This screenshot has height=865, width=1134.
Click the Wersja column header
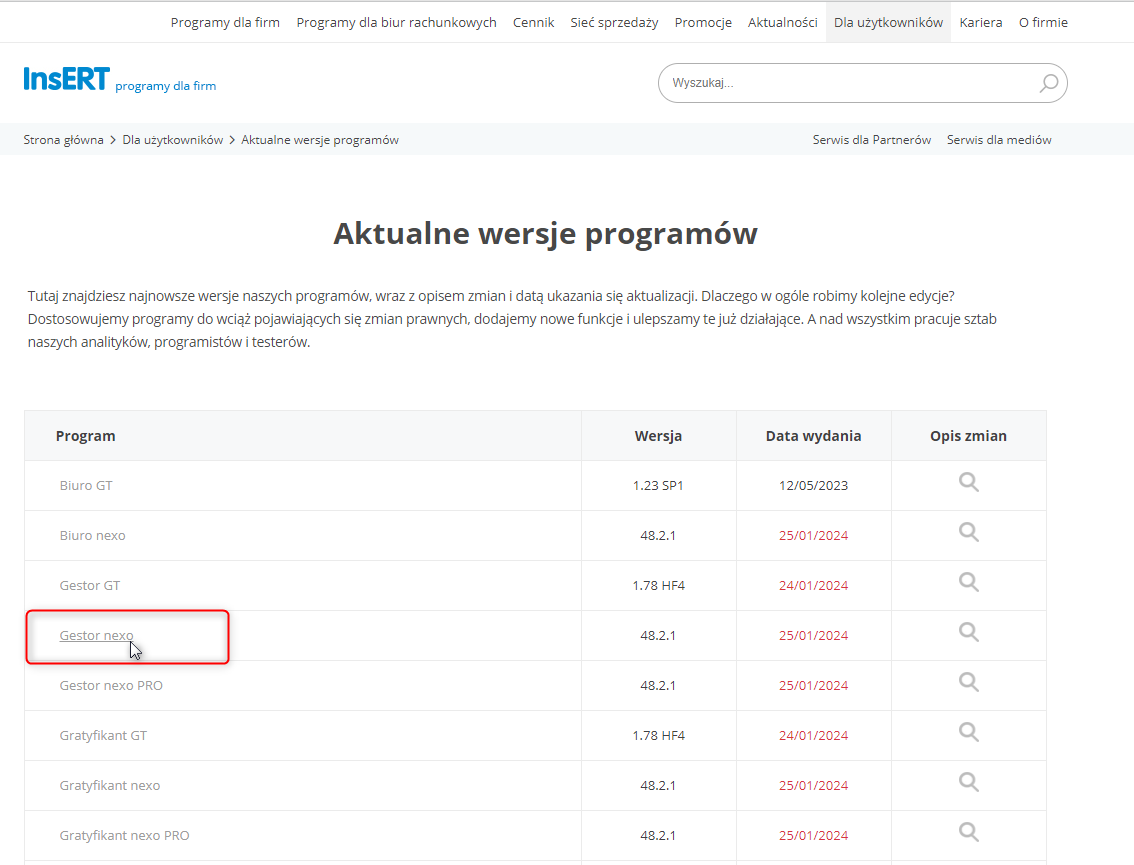(x=658, y=435)
